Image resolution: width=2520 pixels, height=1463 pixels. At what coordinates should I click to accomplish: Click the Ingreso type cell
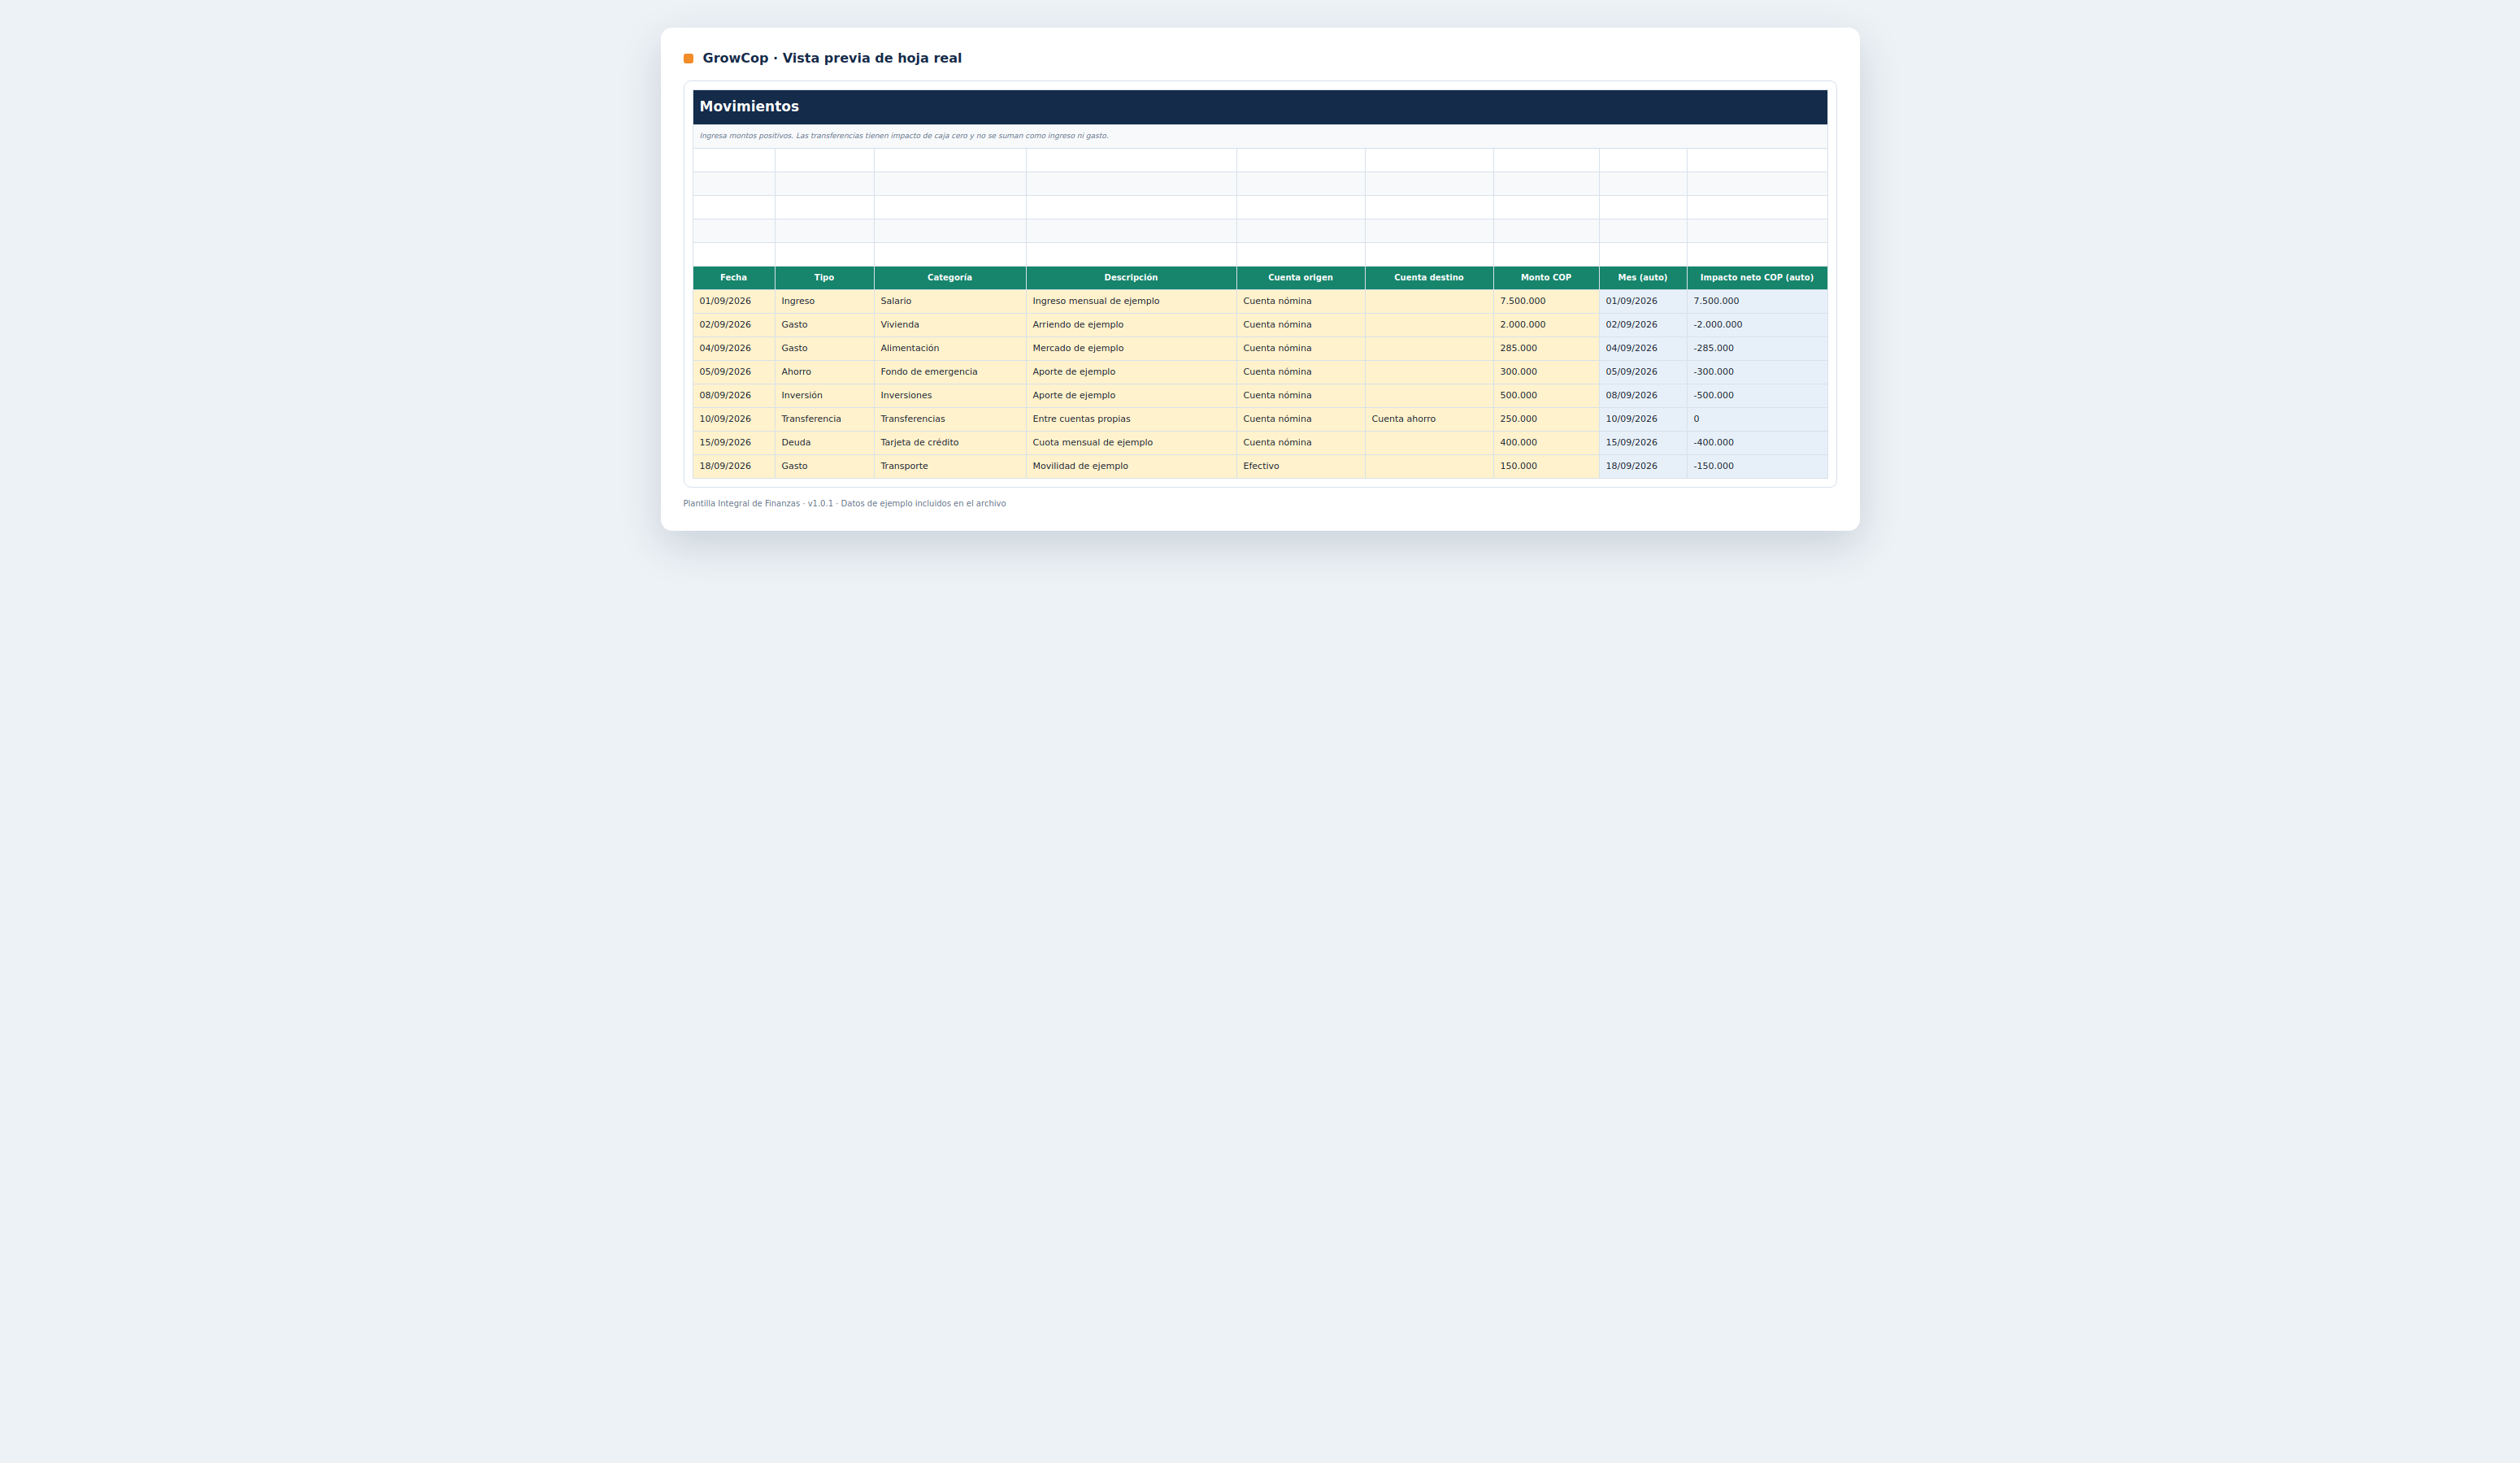pos(824,302)
